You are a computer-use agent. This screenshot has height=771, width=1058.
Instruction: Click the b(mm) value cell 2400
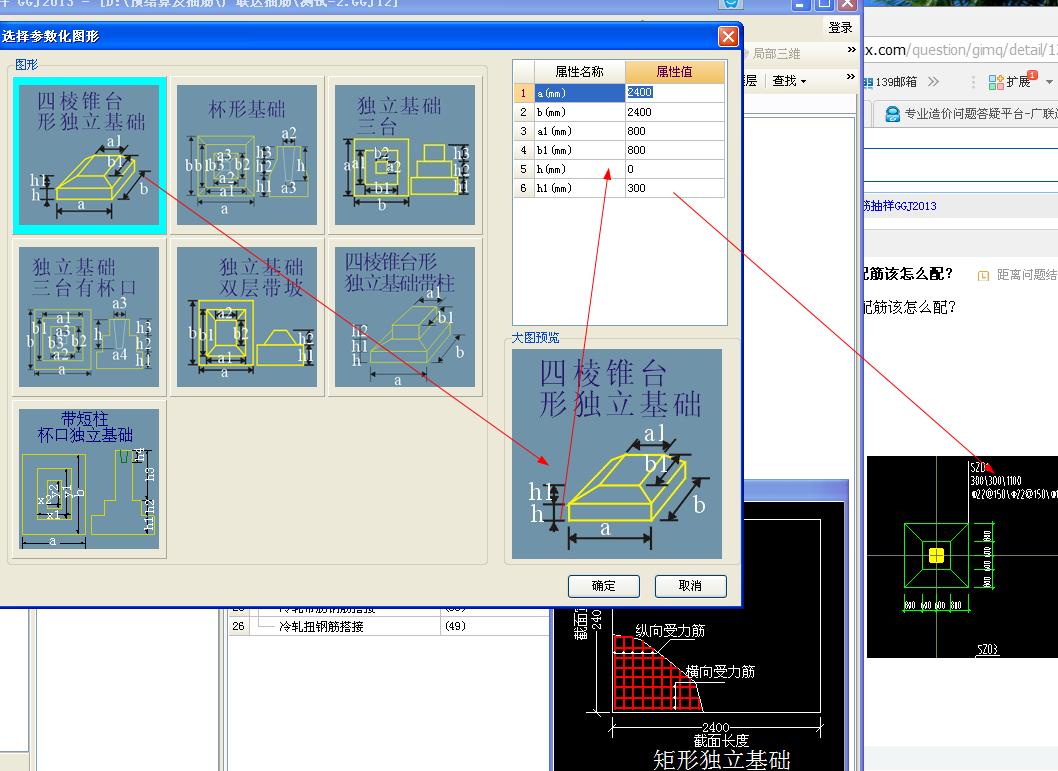point(675,112)
